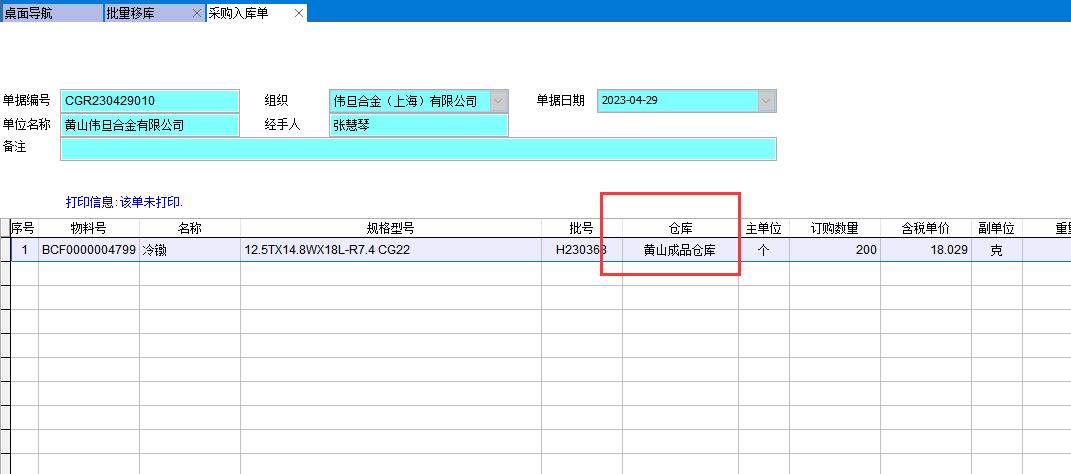Image resolution: width=1071 pixels, height=474 pixels.
Task: Click the 含税单价 cell showing 18.029
Action: point(925,250)
